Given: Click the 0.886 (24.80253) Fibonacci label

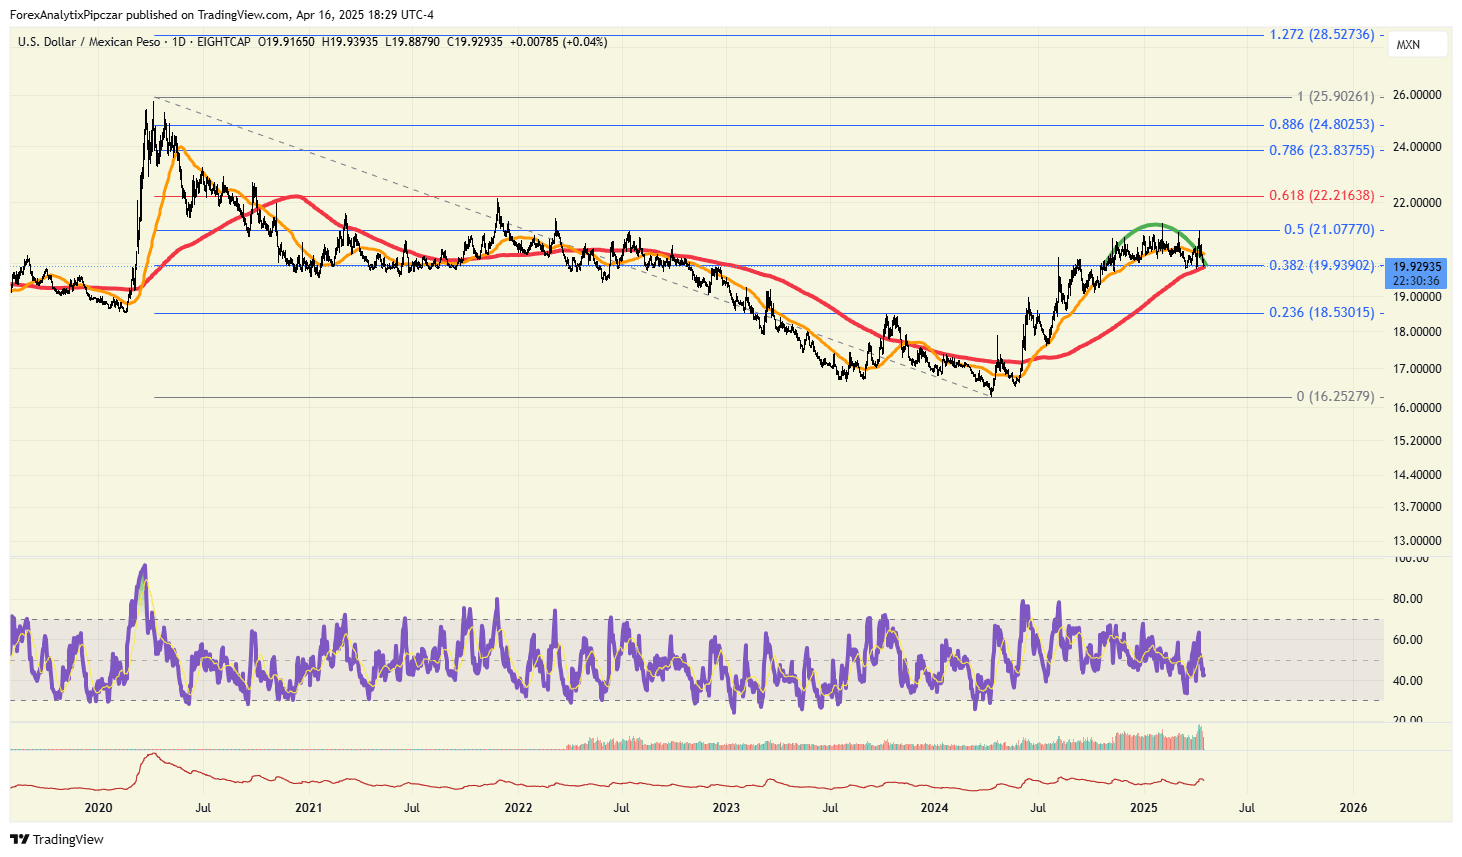Looking at the screenshot, I should pyautogui.click(x=1321, y=125).
